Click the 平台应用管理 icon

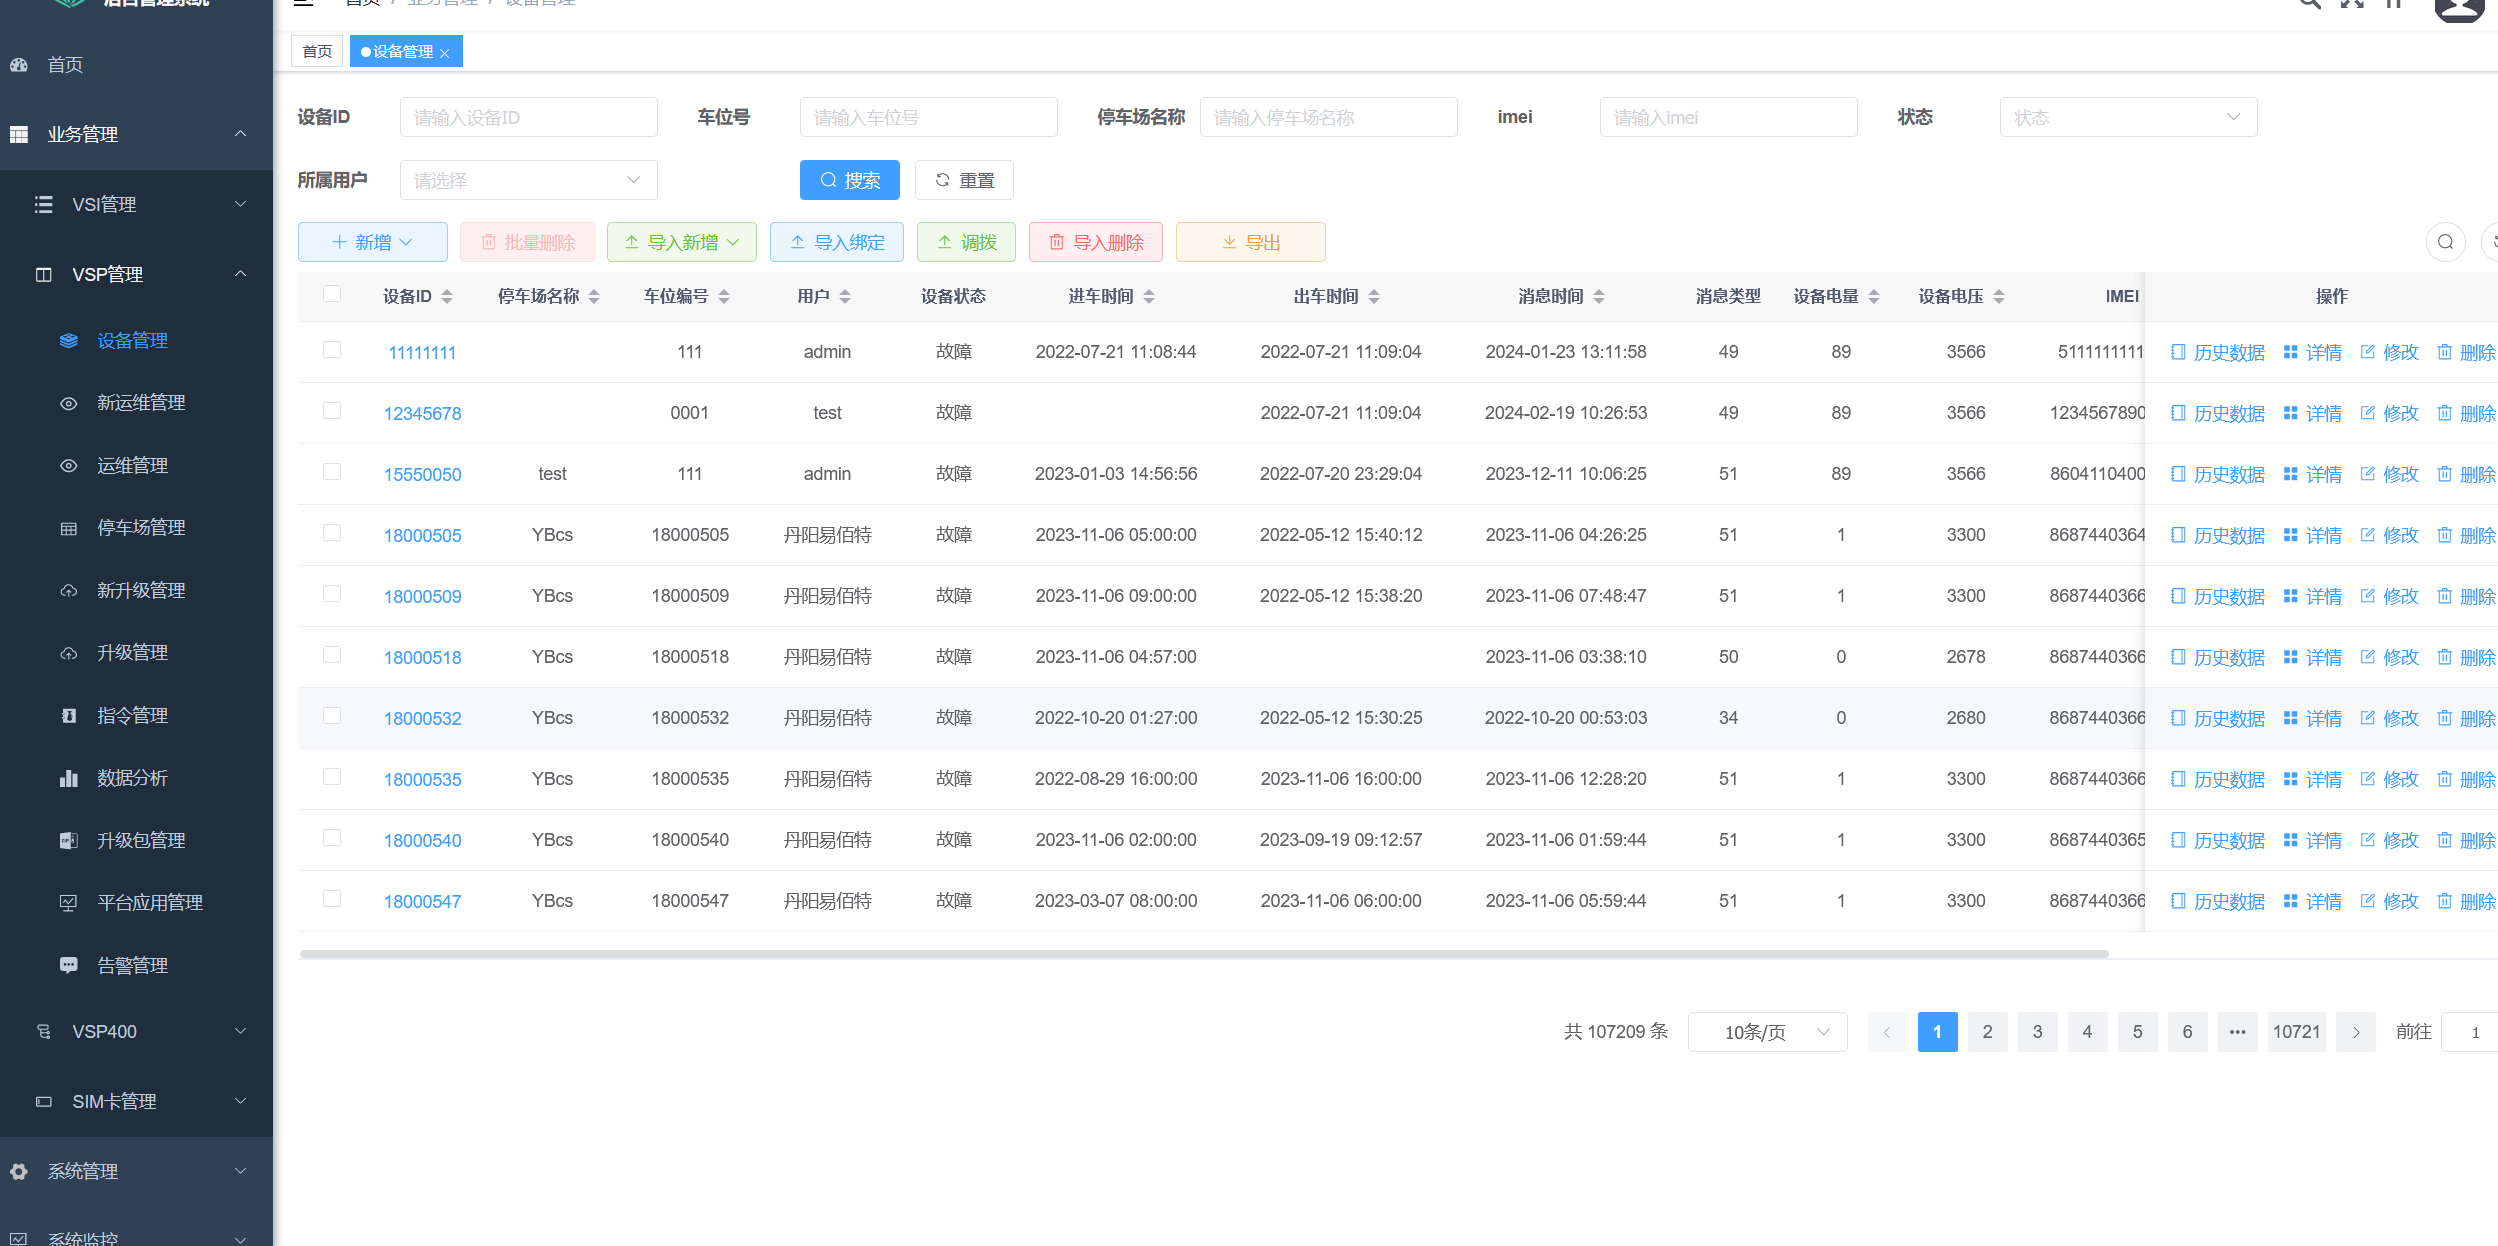(68, 903)
